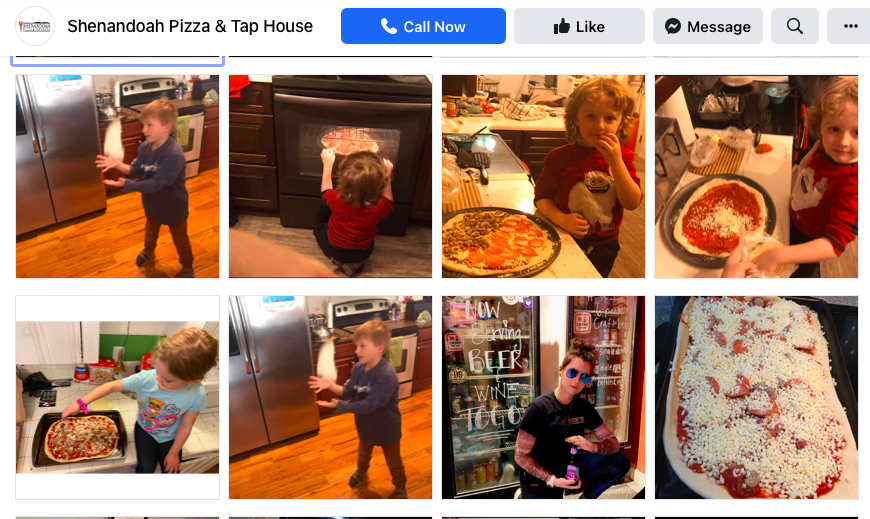The image size is (870, 519).
Task: Send a message via Message button
Action: tap(707, 26)
